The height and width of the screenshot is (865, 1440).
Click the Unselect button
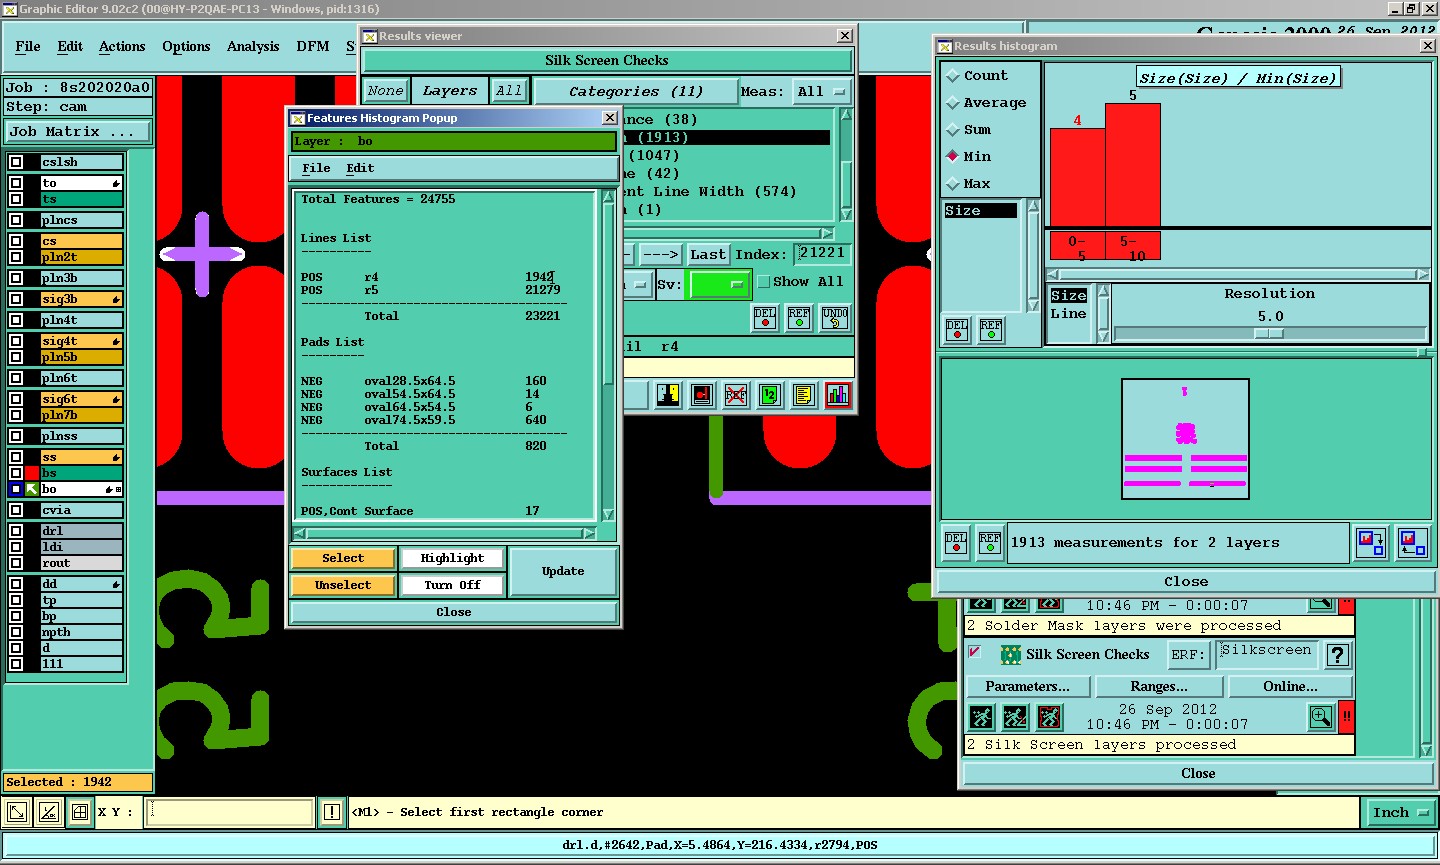pos(343,585)
